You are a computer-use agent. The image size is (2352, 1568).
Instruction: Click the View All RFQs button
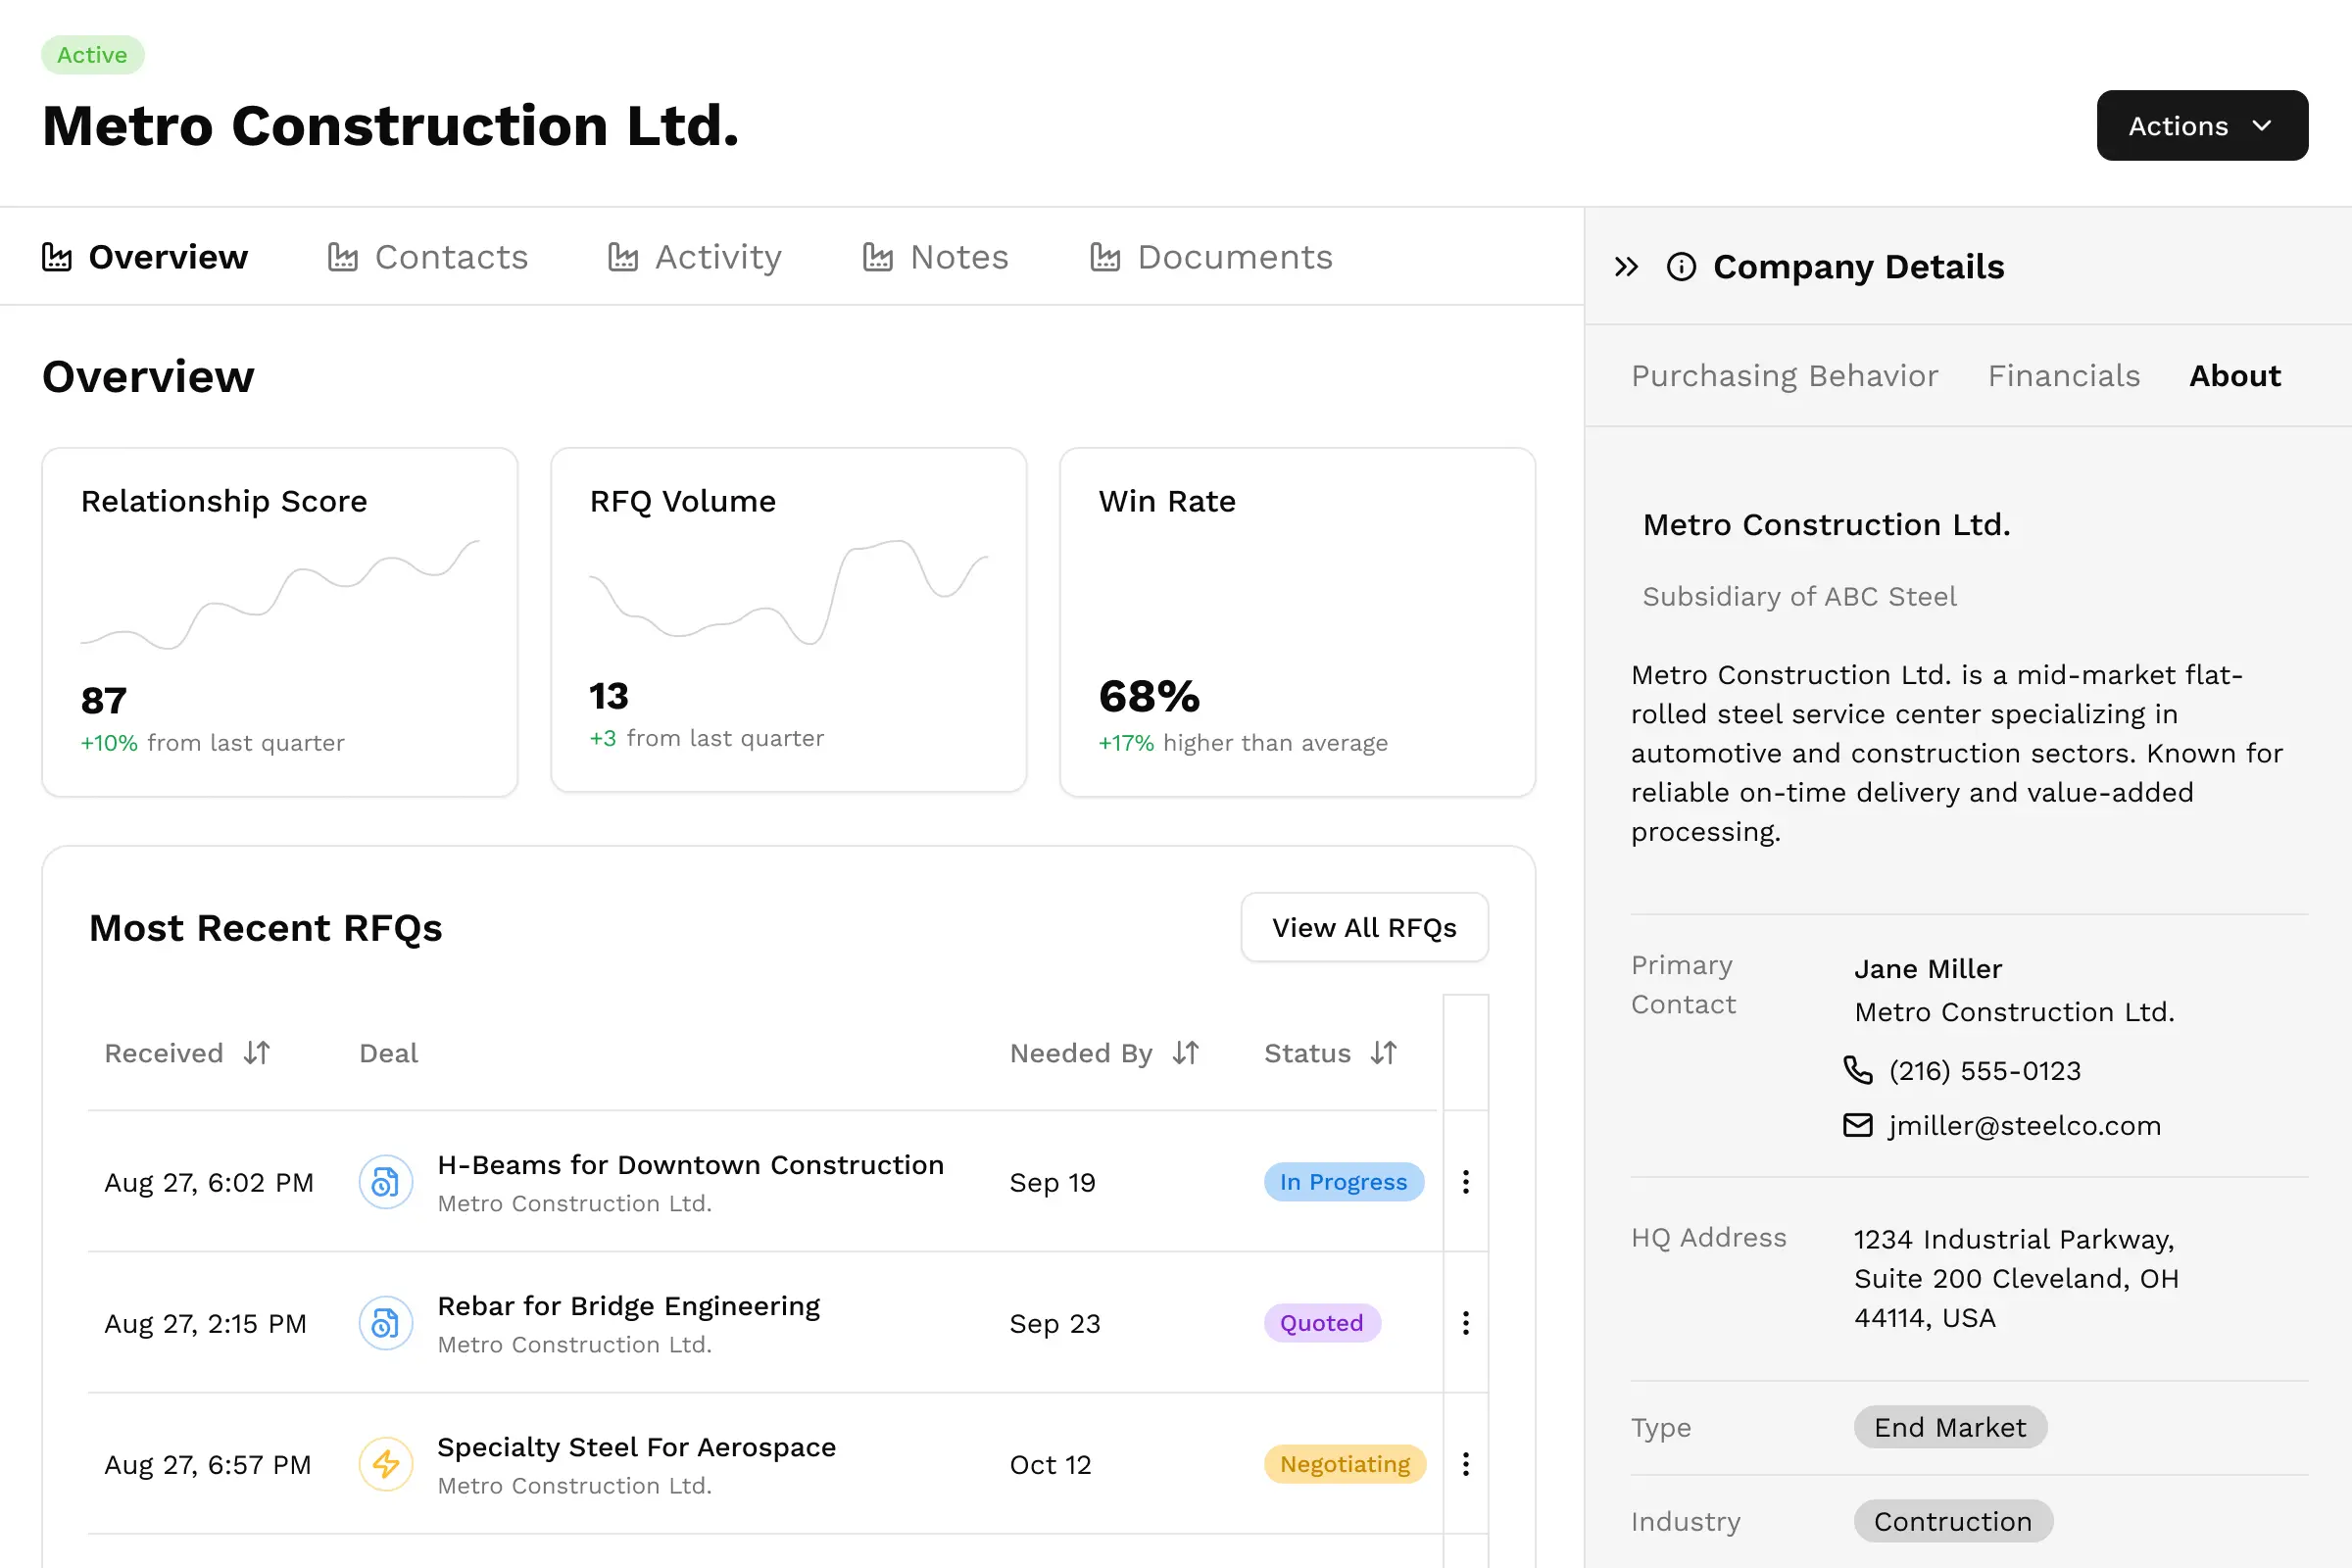[x=1363, y=928]
